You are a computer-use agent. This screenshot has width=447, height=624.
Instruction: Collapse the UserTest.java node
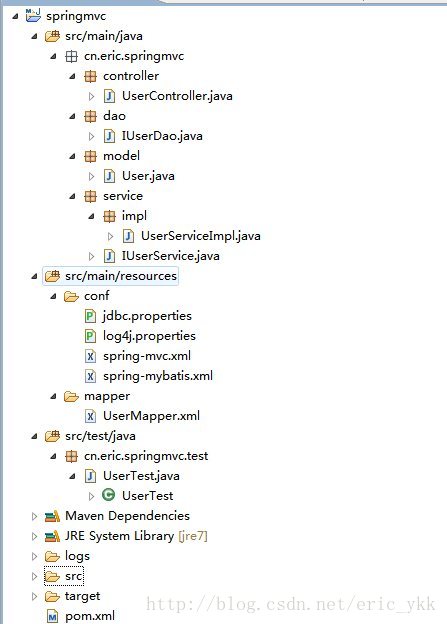click(72, 476)
